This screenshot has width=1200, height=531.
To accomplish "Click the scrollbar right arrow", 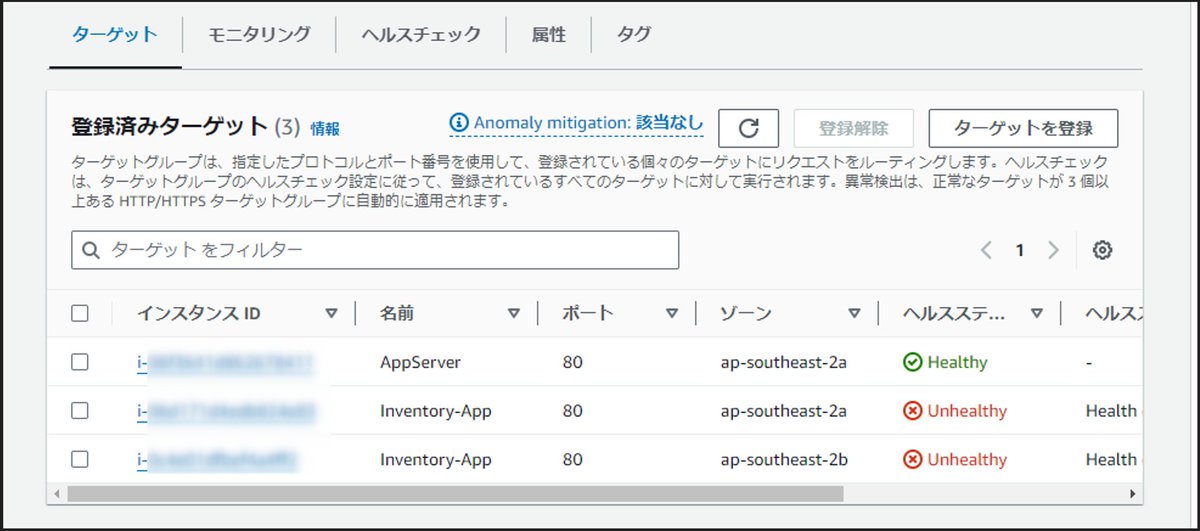I will tap(1132, 493).
